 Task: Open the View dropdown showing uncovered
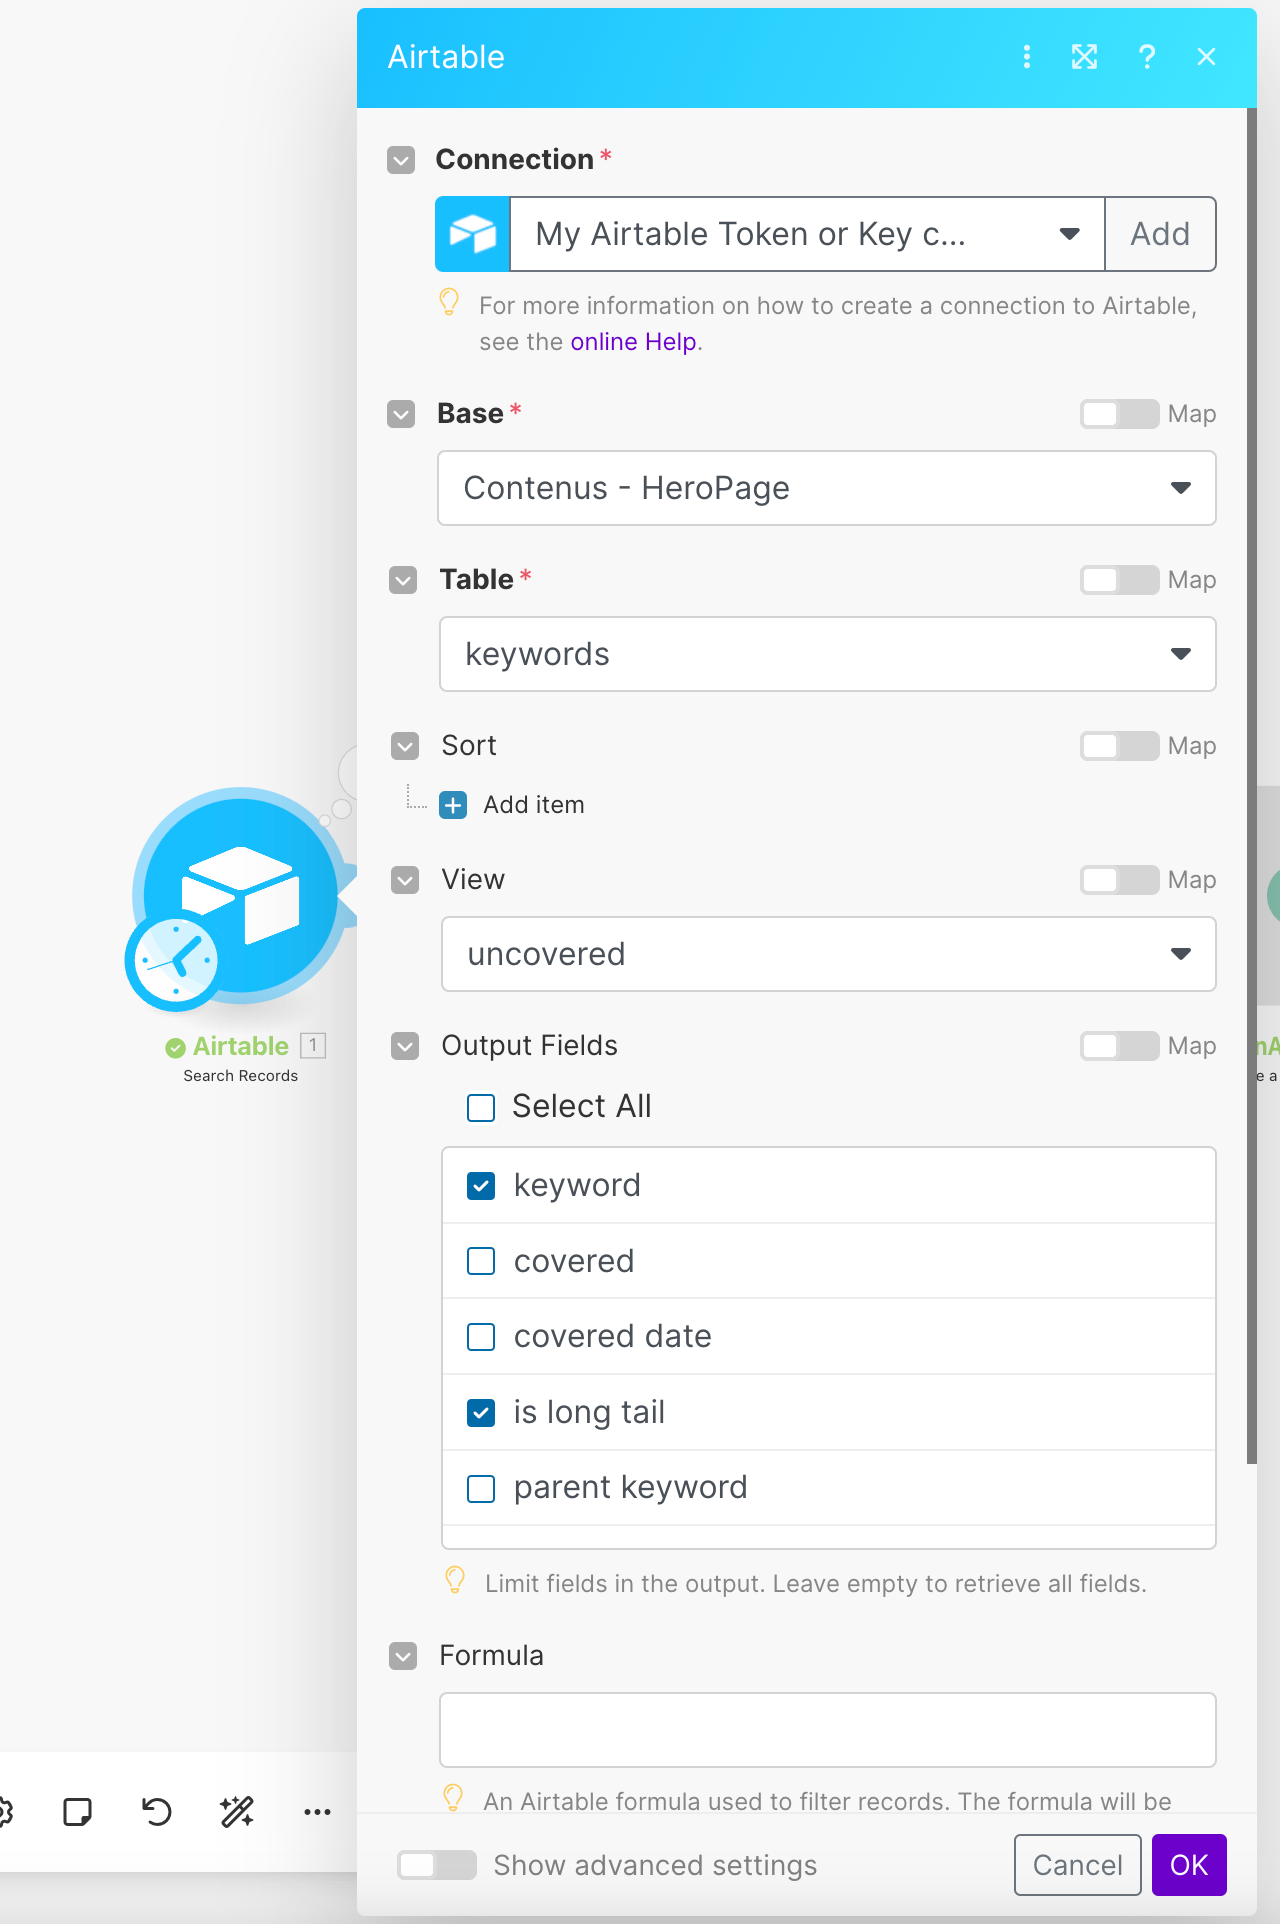click(x=829, y=954)
